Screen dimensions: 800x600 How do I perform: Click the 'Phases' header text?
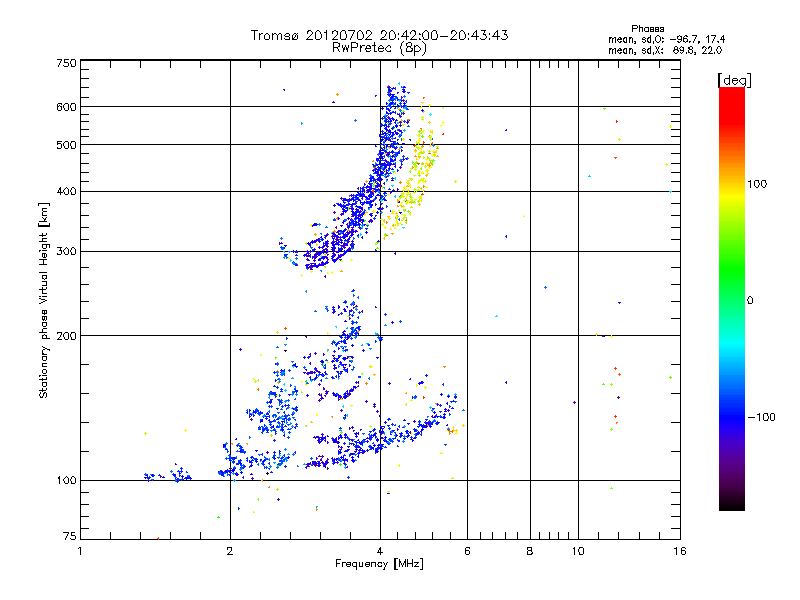647,29
